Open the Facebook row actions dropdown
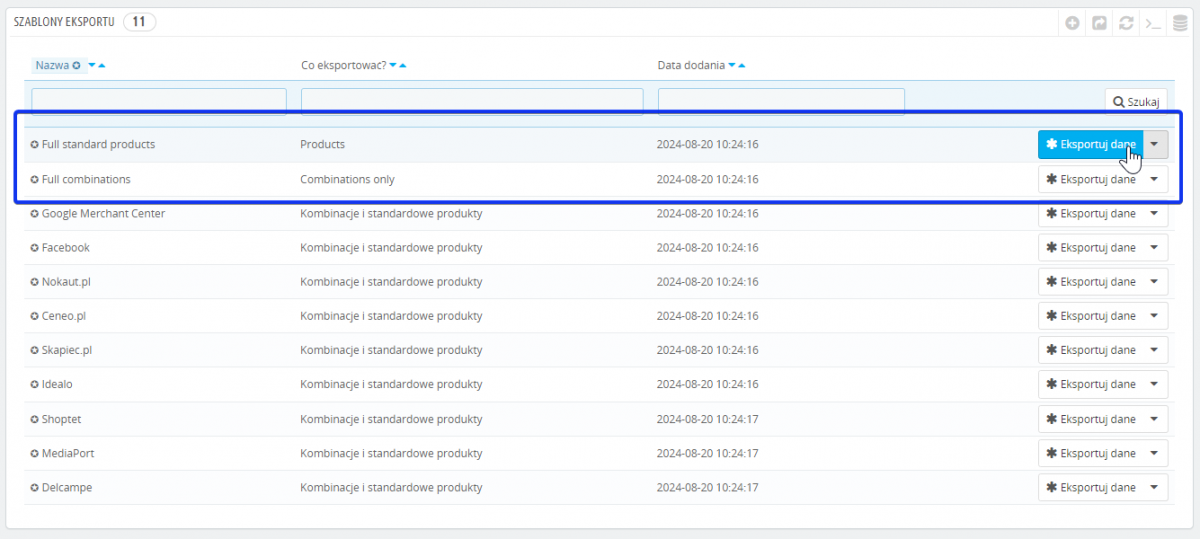The height and width of the screenshot is (539, 1200). (x=1155, y=248)
